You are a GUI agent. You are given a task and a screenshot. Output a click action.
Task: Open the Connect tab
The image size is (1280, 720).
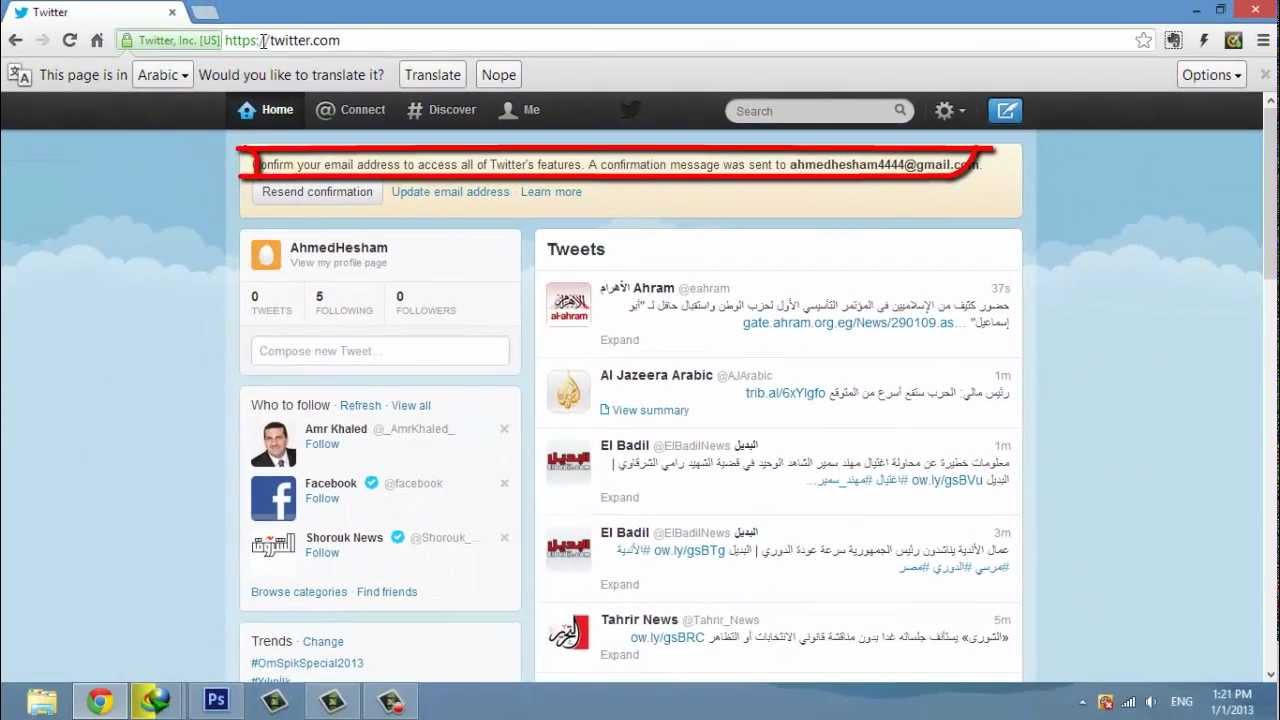351,110
